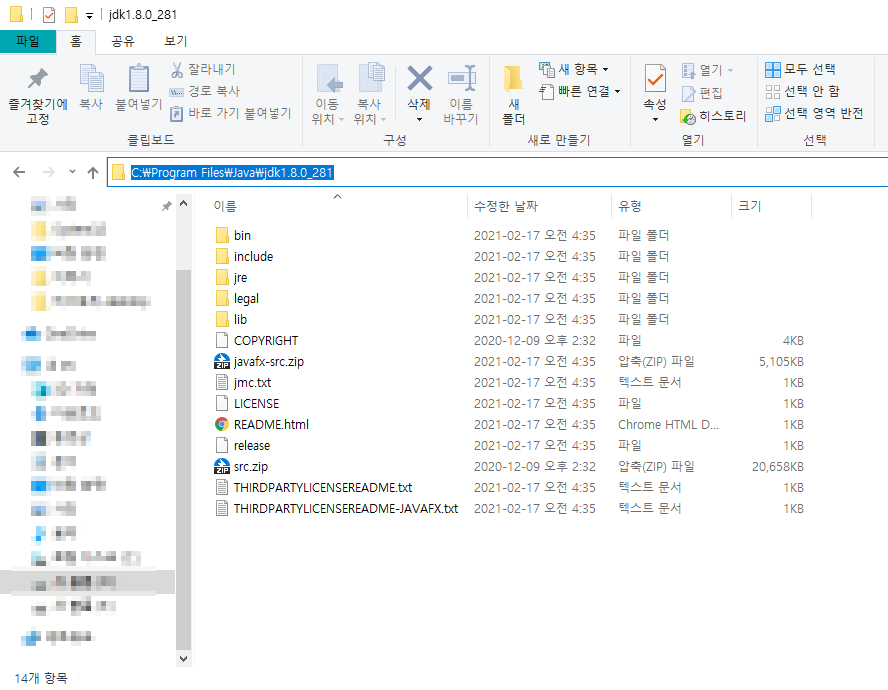Viewport: 888px width, 690px height.
Task: Select the lib folder
Action: 240,320
